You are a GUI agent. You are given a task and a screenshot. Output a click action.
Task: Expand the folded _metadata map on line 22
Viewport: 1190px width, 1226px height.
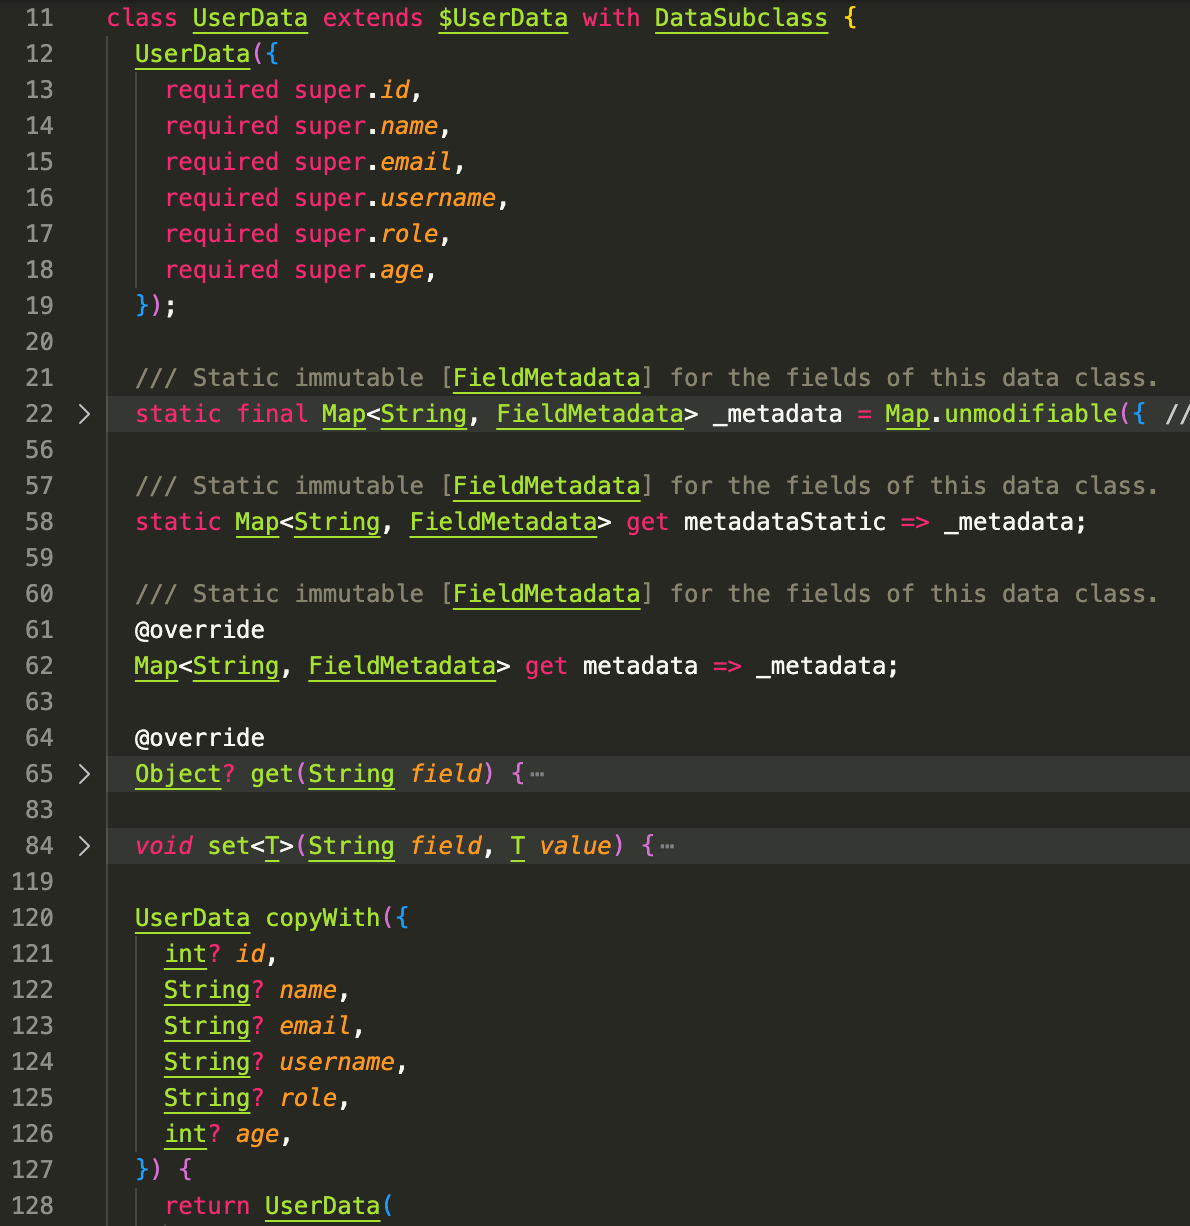[x=84, y=414]
